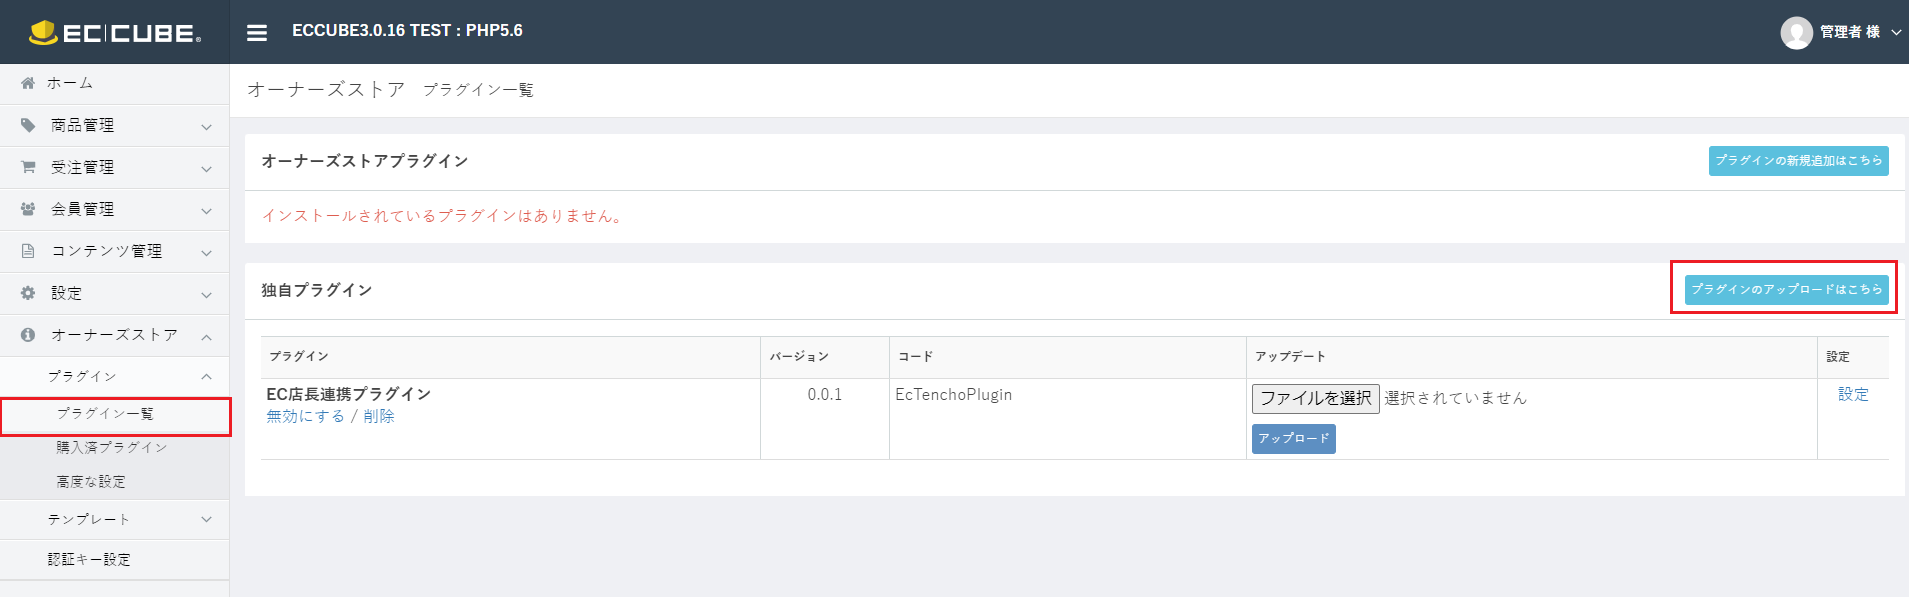Collapse the オーナーズストア section chevron
1909x597 pixels.
pyautogui.click(x=206, y=337)
